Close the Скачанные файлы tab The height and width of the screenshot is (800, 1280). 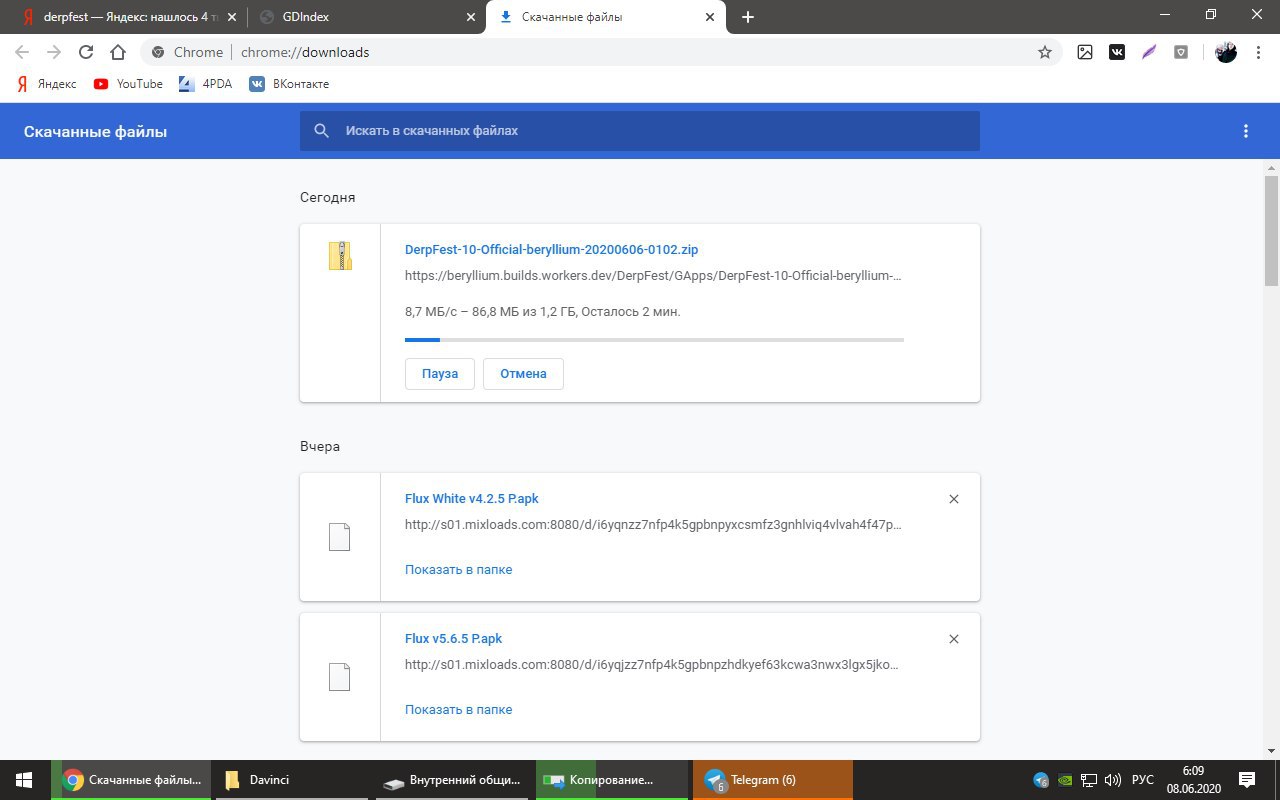tap(711, 17)
